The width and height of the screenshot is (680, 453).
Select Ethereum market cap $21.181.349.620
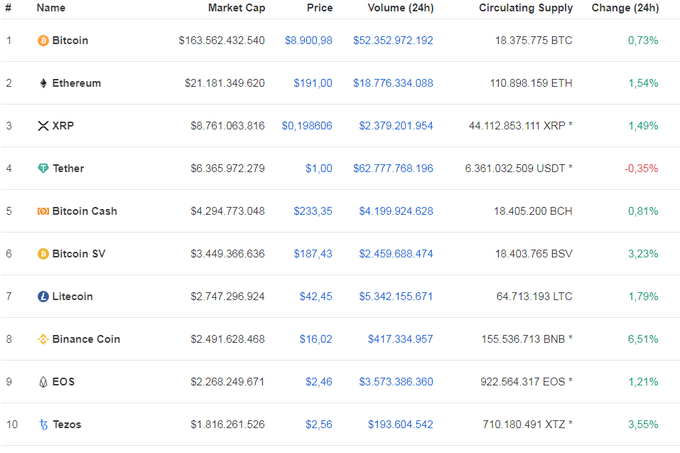click(225, 83)
